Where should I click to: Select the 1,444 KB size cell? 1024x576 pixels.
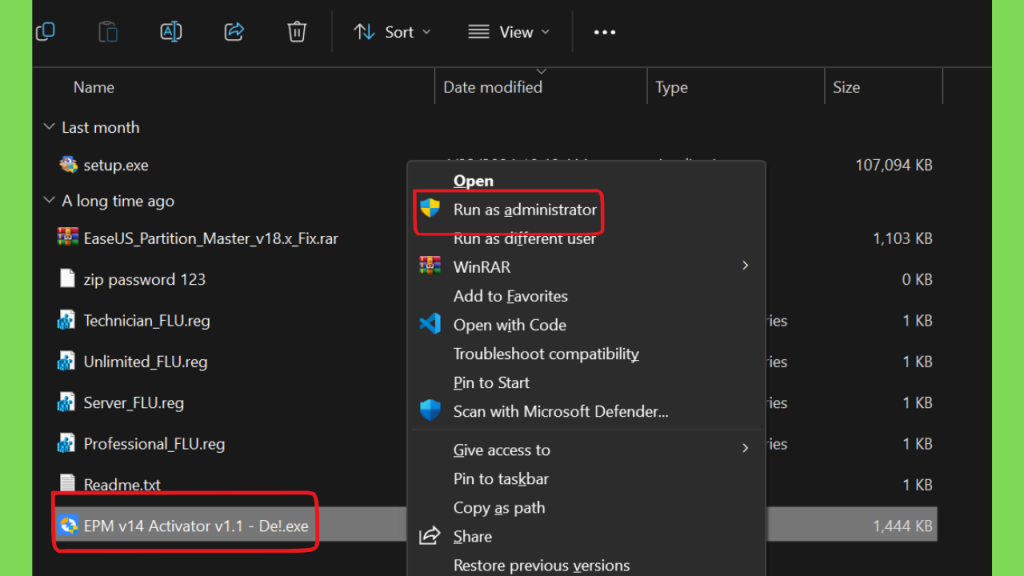point(903,526)
